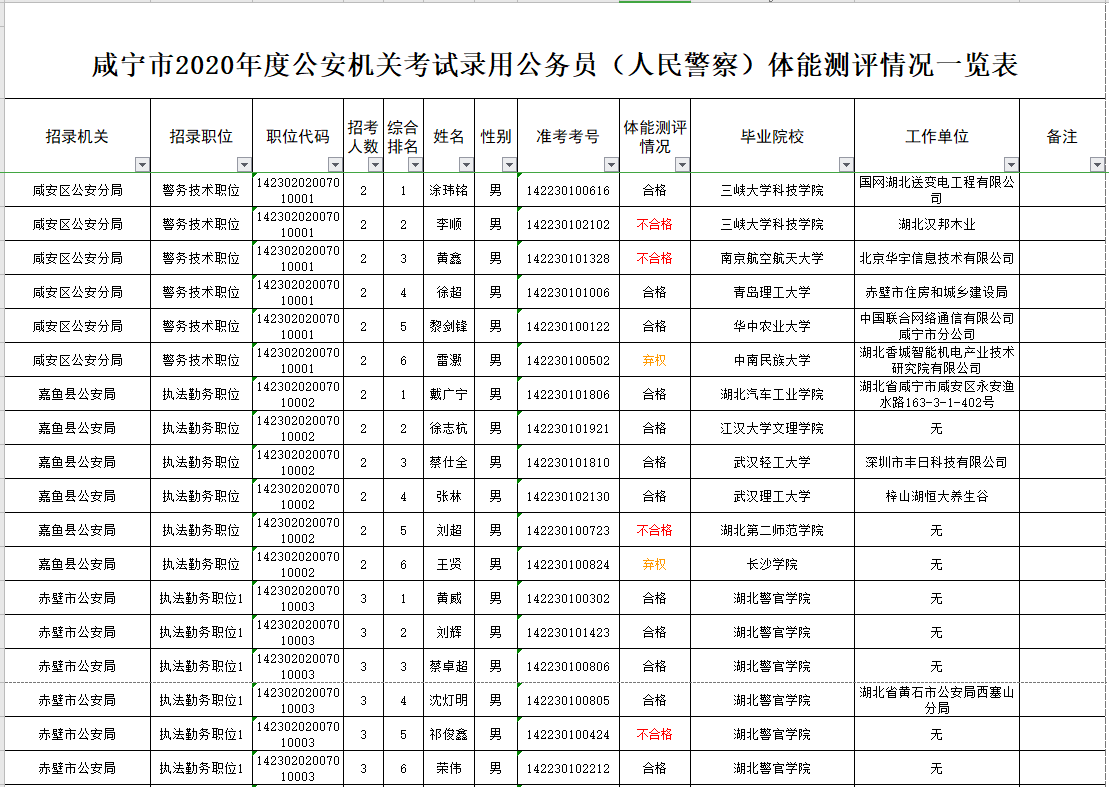
Task: Click the name cell 戴广宁
Action: (x=449, y=394)
